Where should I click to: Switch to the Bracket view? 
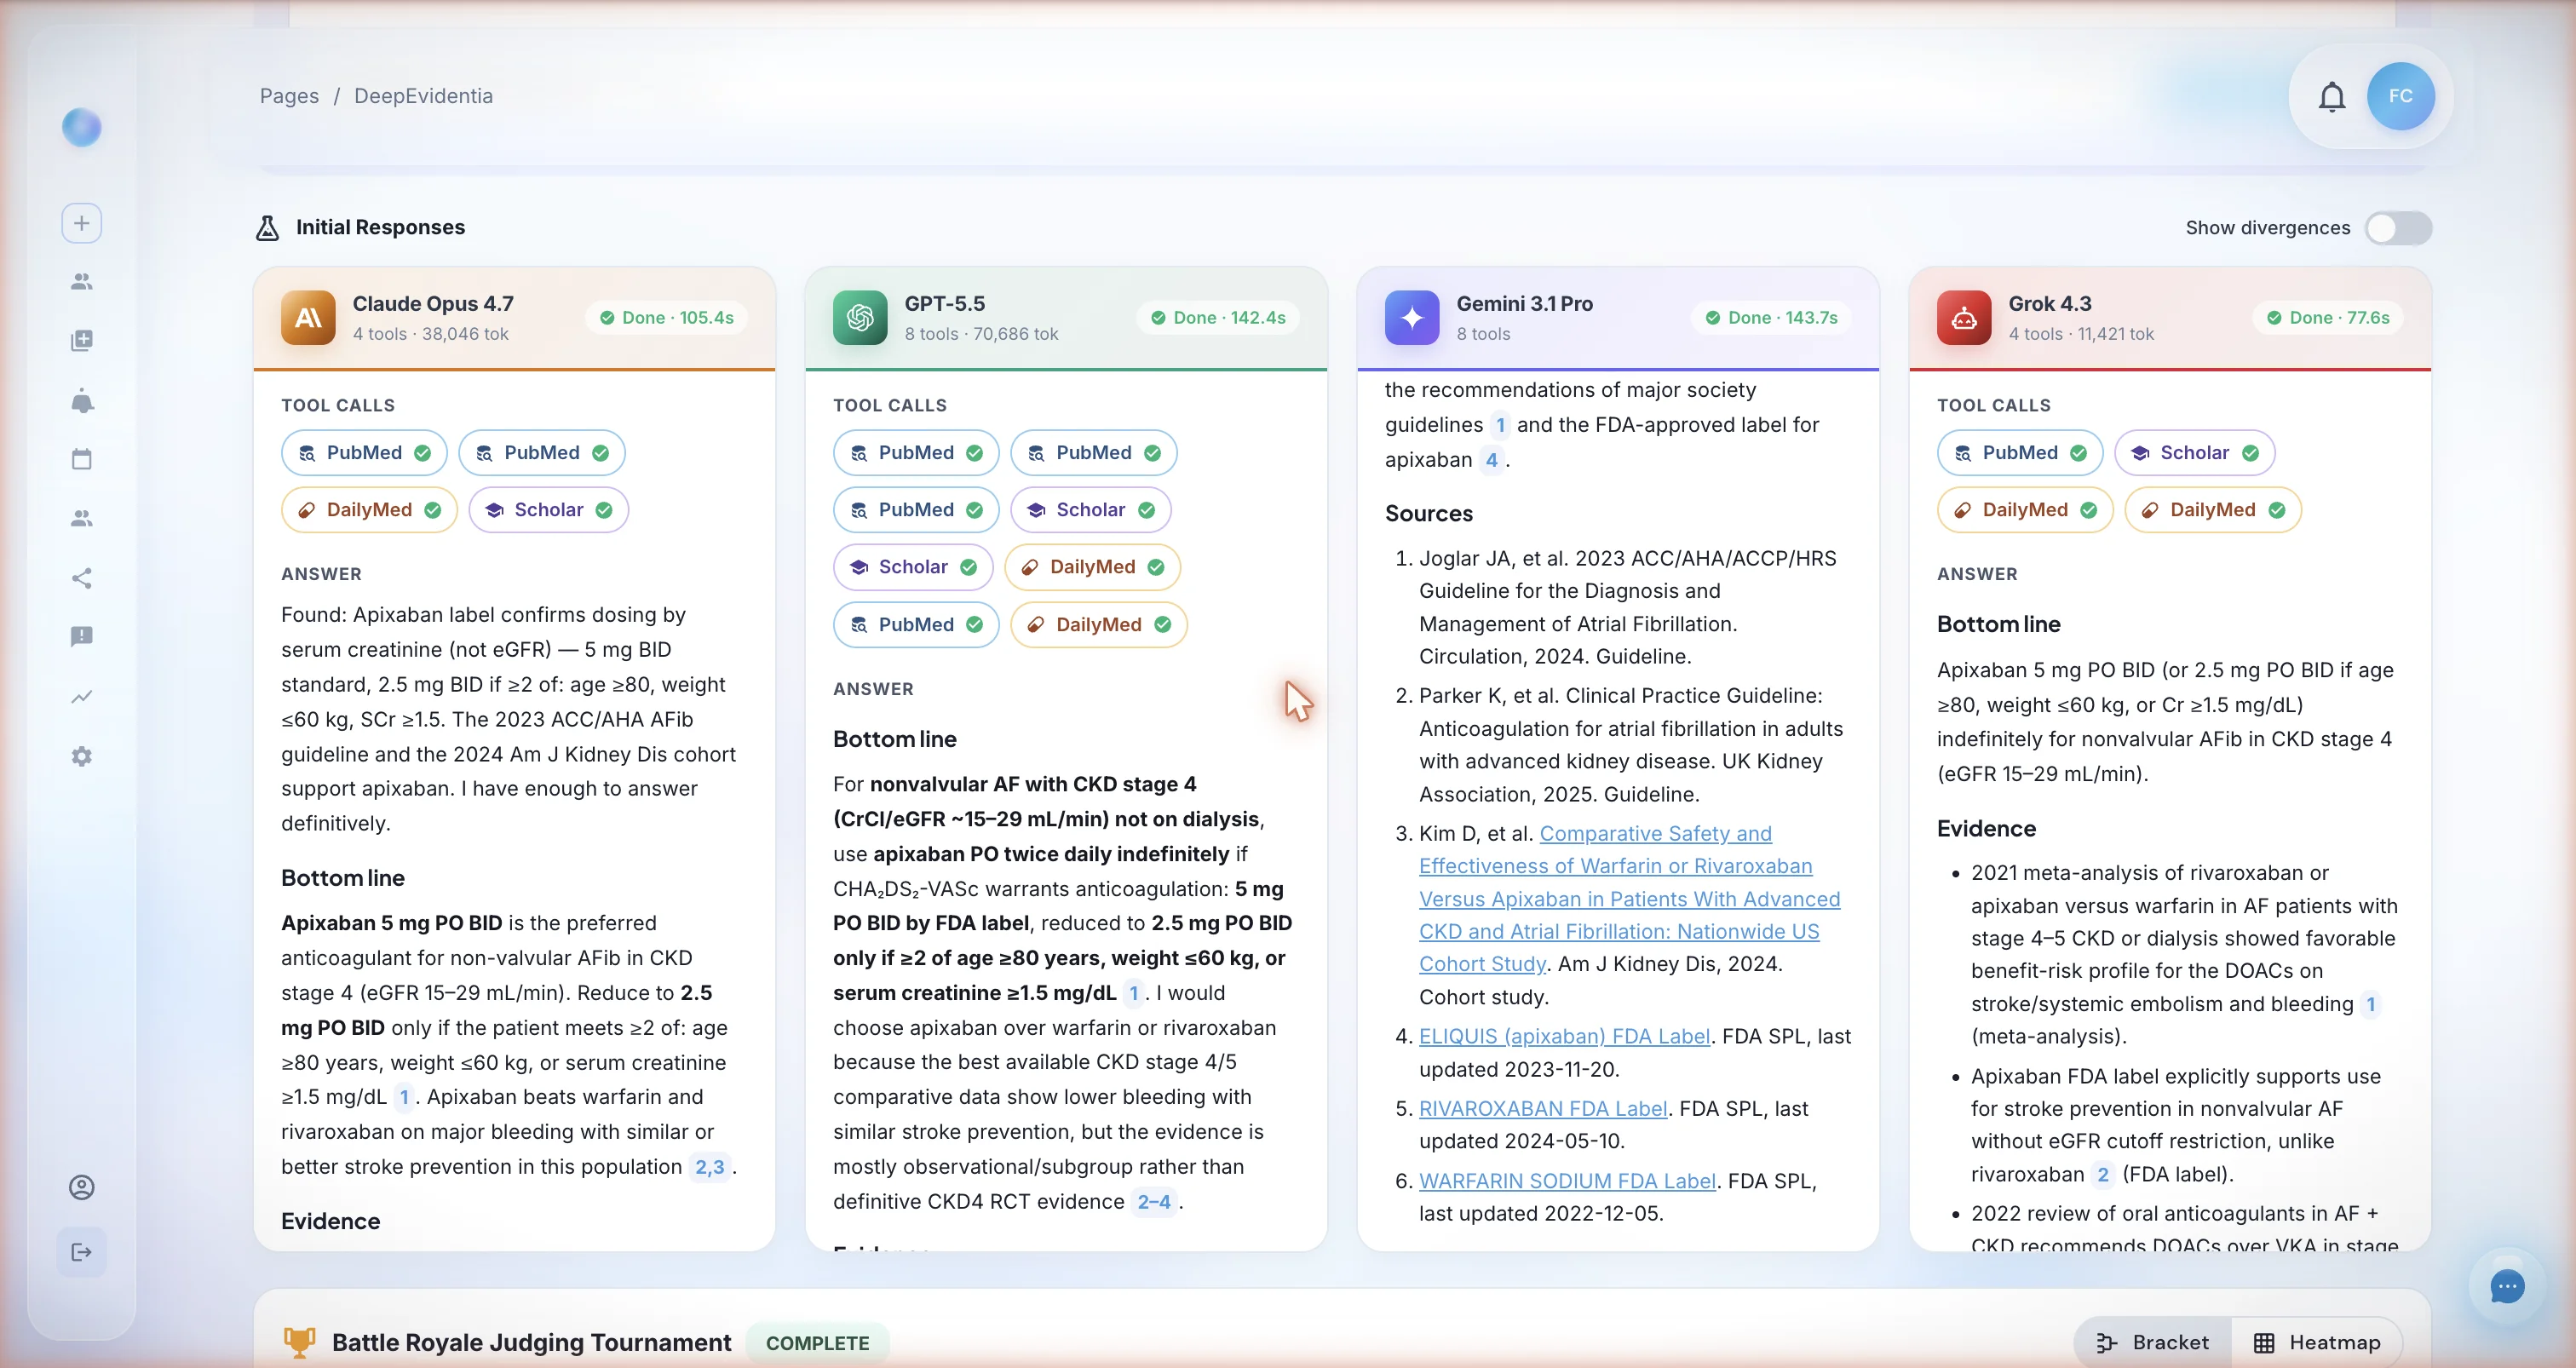(2153, 1342)
